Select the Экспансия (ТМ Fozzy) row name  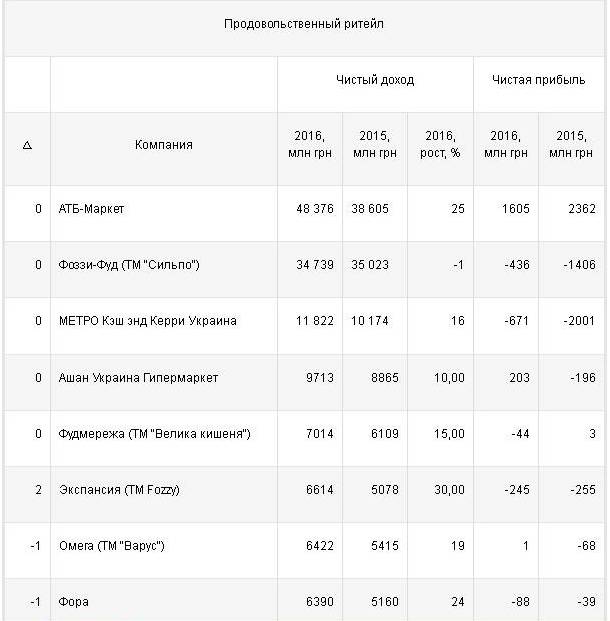point(119,490)
